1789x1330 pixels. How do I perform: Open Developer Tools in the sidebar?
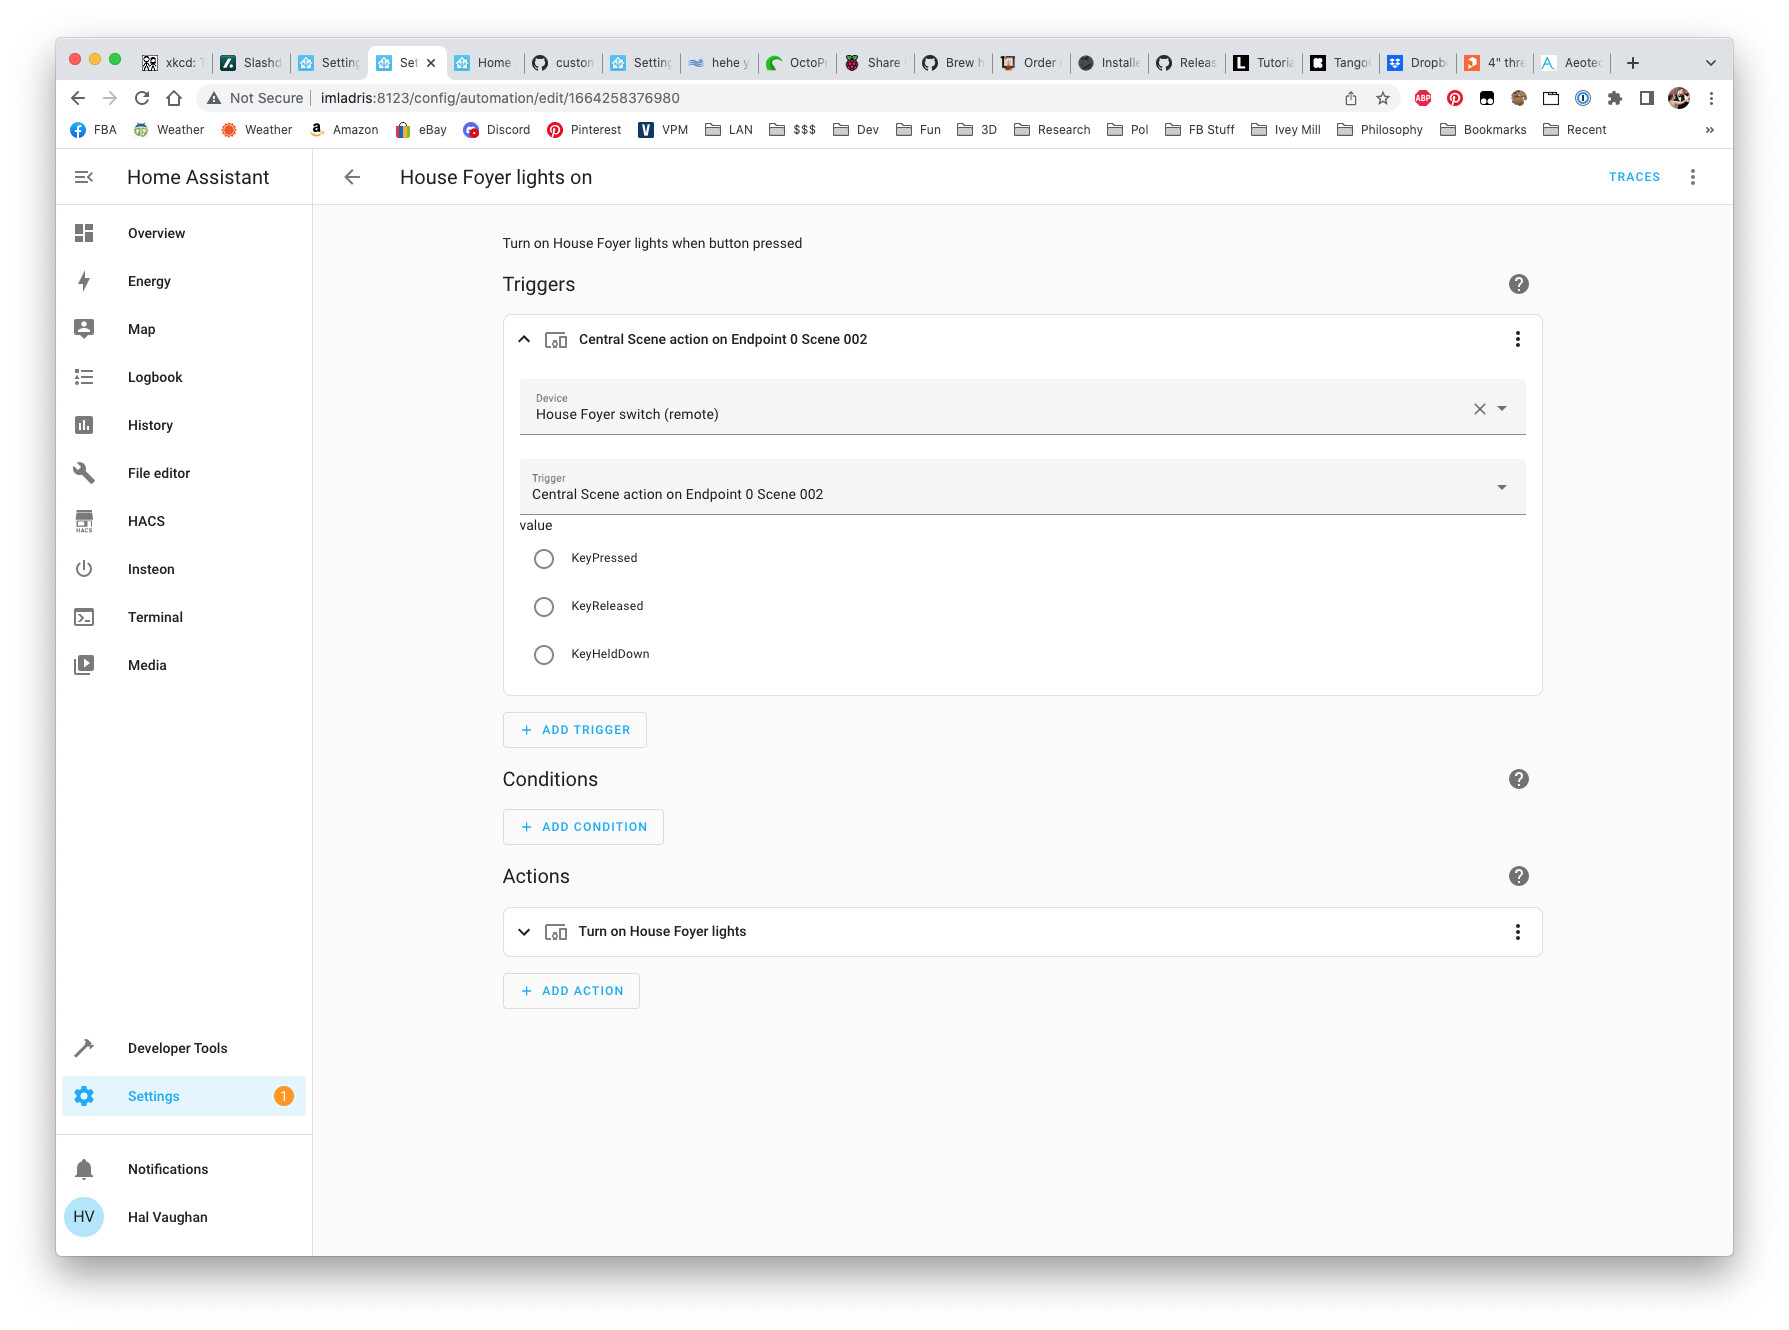click(x=177, y=1048)
